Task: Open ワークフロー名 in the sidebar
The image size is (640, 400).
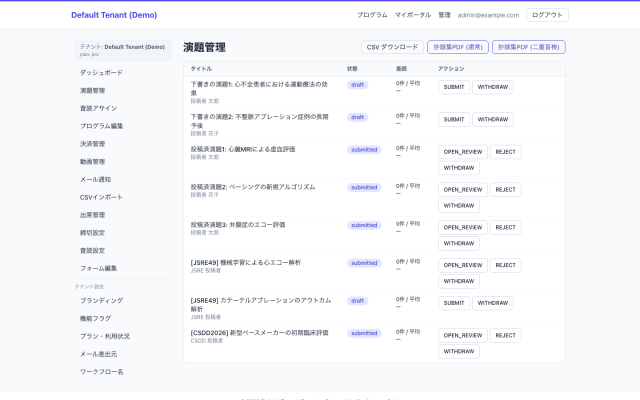Action: 123,371
